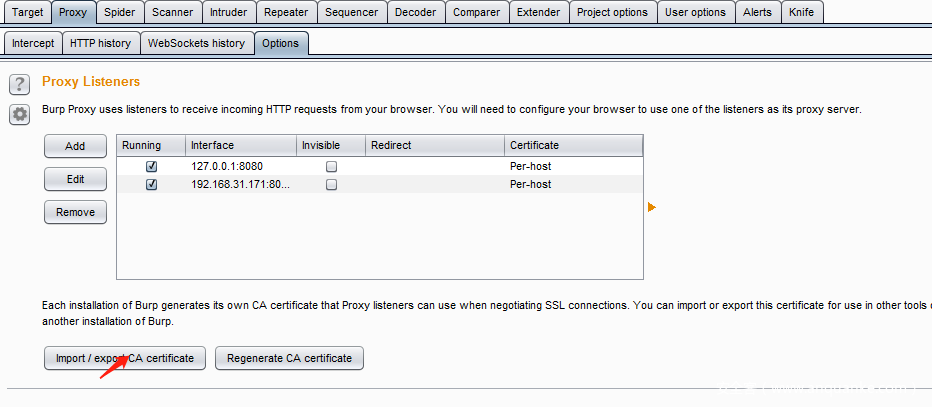The width and height of the screenshot is (932, 407).
Task: Enable Invisible checkbox for 127.0.0.1:8080
Action: pyautogui.click(x=331, y=166)
